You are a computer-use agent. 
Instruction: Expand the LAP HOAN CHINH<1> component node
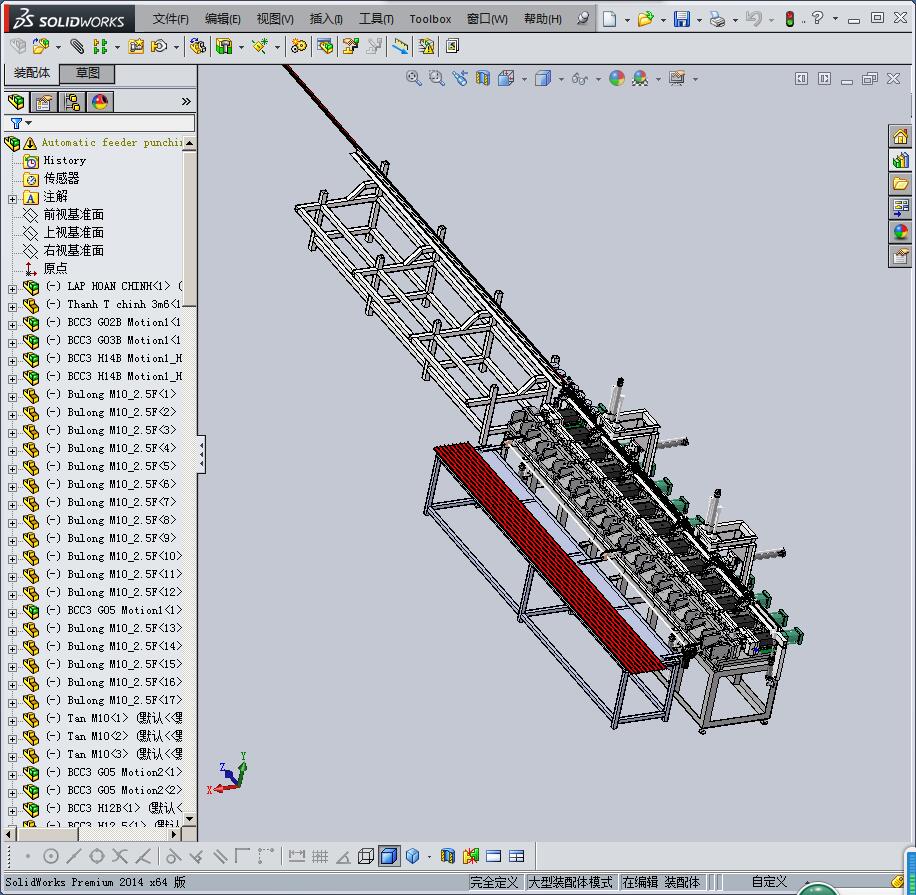(13, 288)
